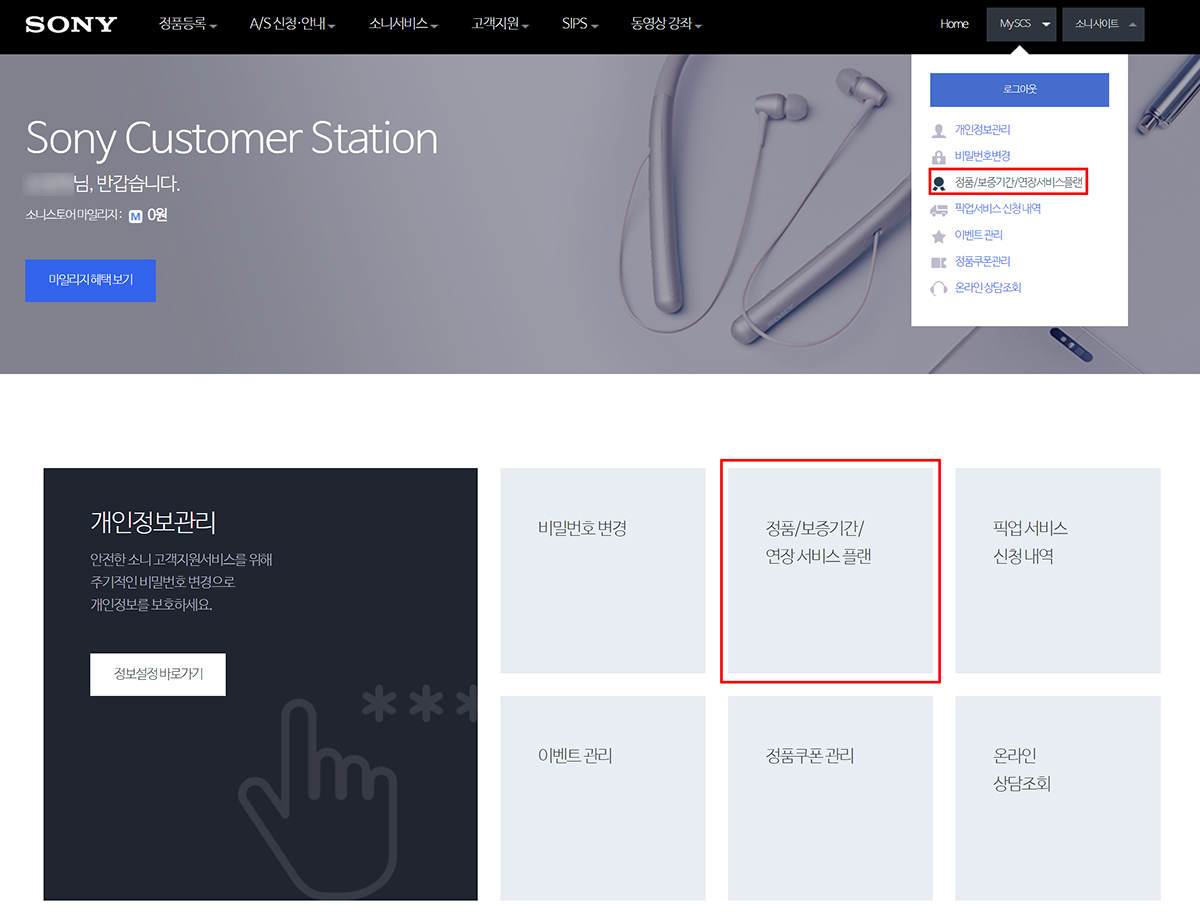
Task: Click the 정보설정 바로가기 button
Action: (158, 674)
